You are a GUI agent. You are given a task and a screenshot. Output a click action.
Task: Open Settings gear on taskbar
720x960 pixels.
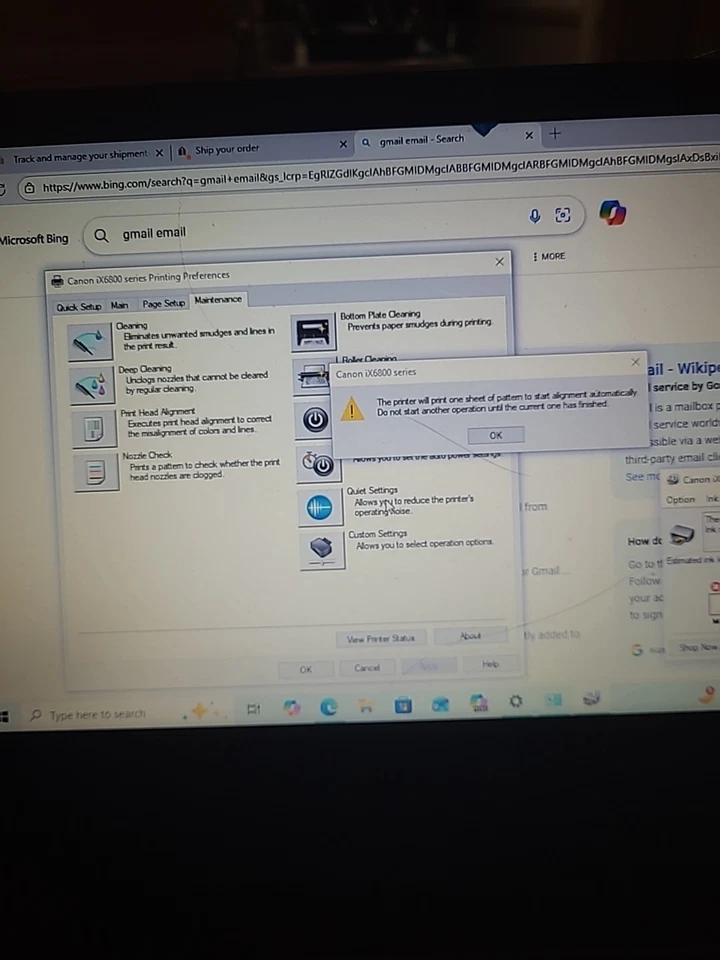click(516, 700)
